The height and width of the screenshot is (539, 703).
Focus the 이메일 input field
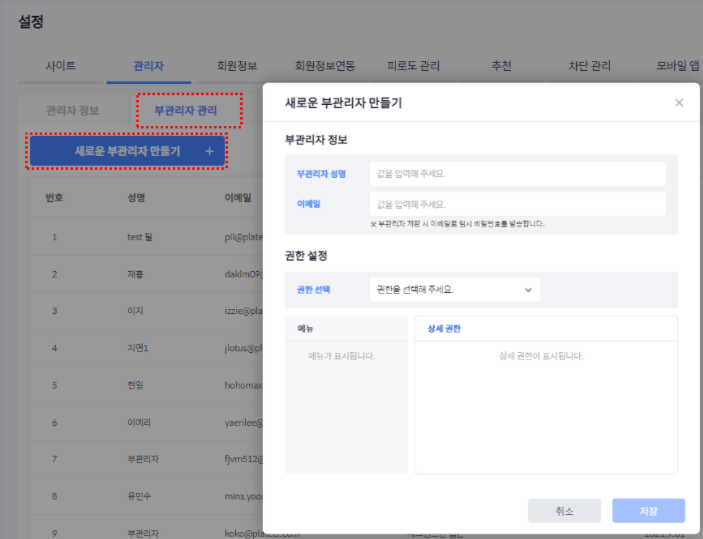(x=517, y=204)
